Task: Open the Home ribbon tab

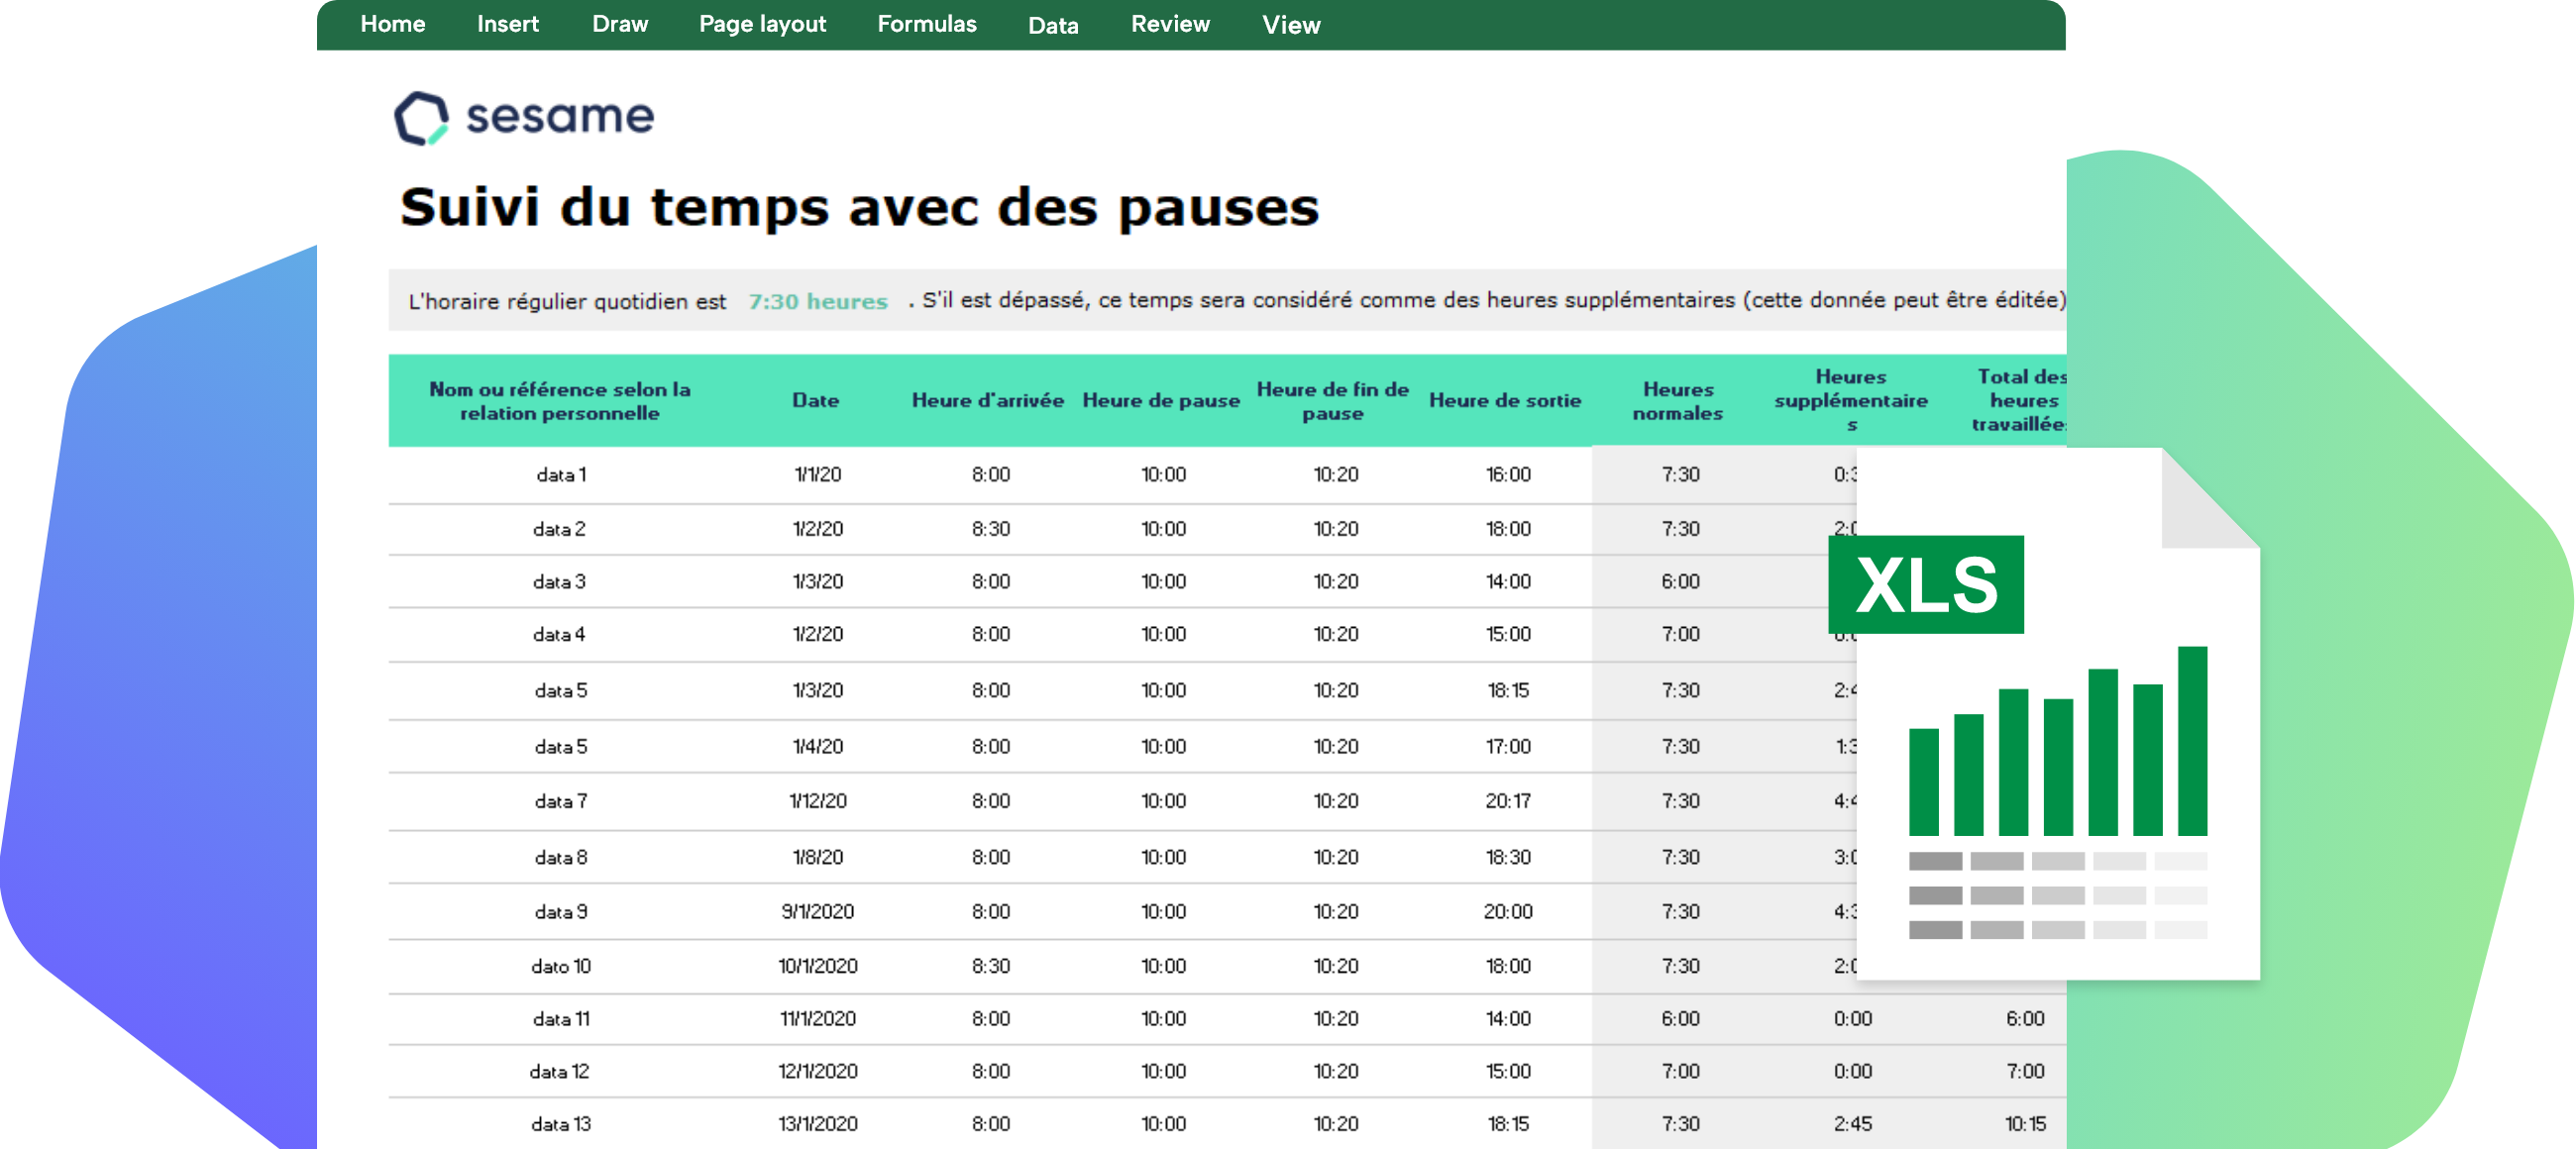Action: (x=392, y=24)
